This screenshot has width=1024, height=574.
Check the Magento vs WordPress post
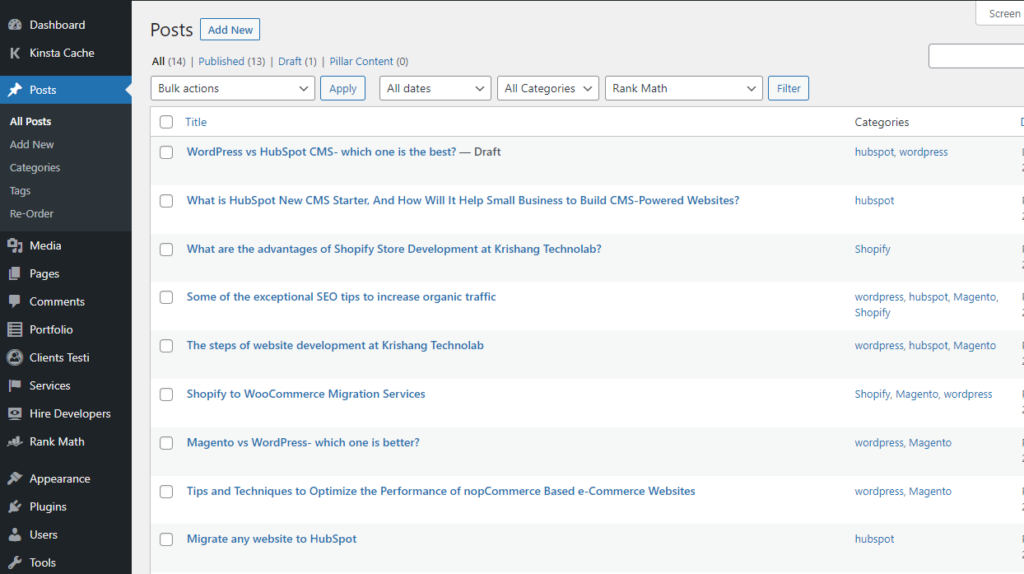click(167, 443)
